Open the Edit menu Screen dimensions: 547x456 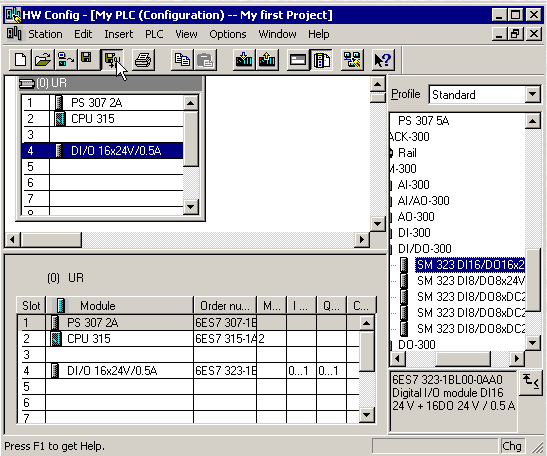click(83, 34)
